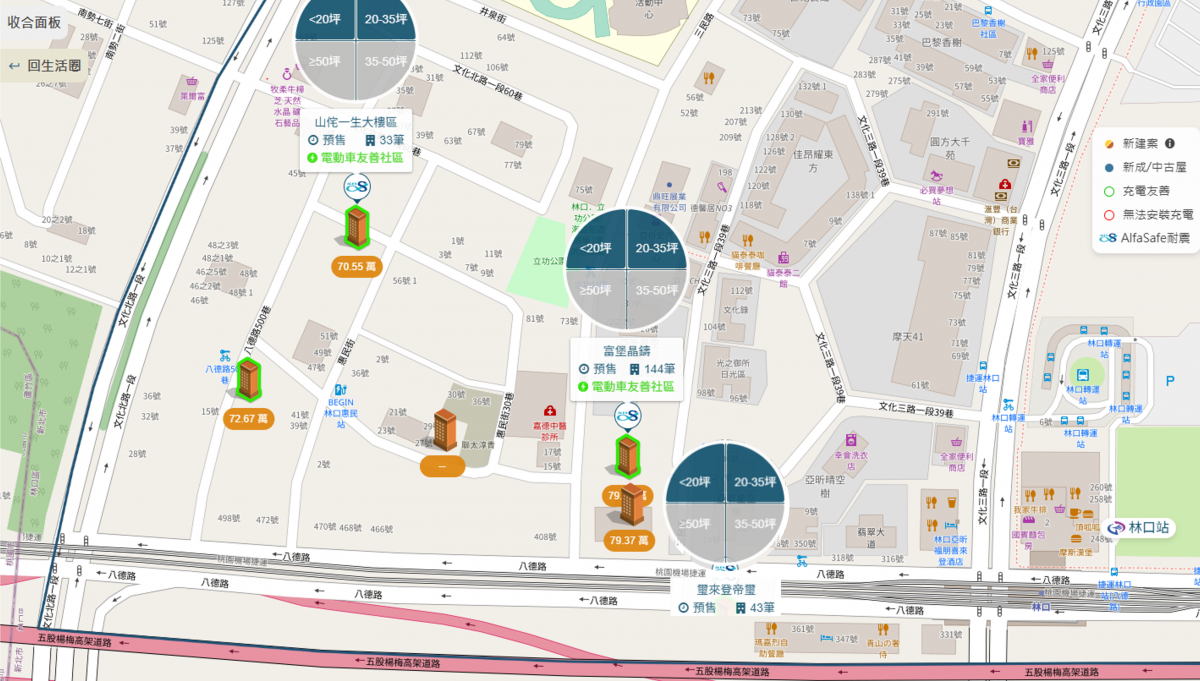Select <20坪 quadrant above 山佬一生大樓區

click(323, 19)
